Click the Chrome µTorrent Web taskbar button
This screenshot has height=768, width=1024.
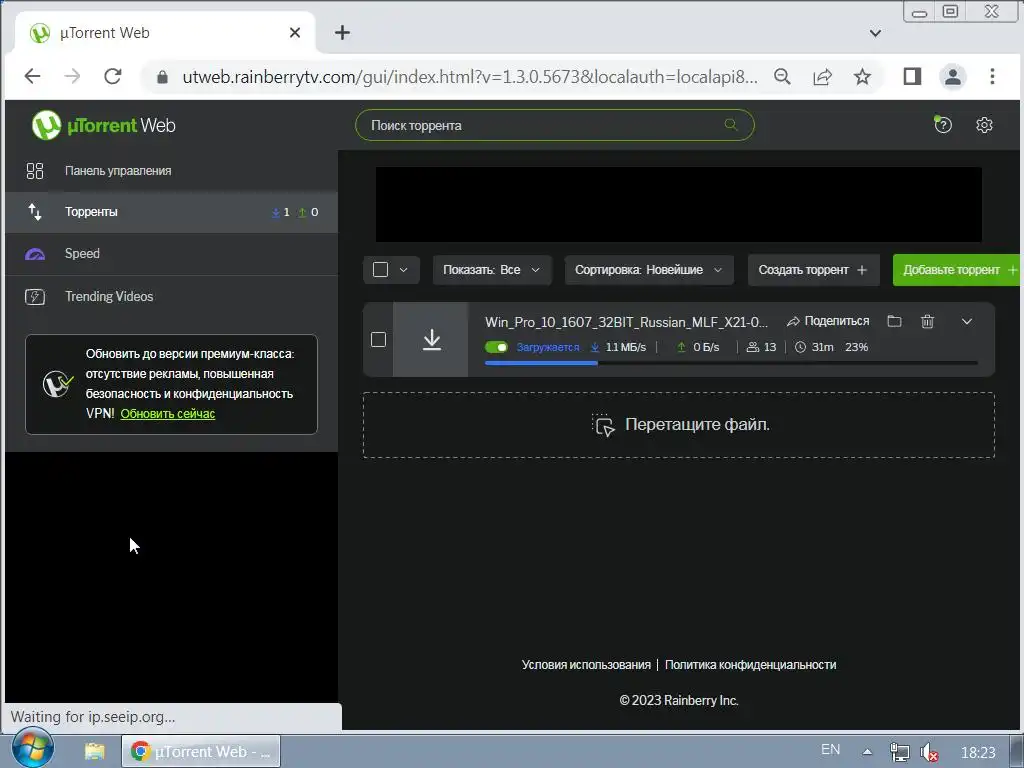[201, 752]
